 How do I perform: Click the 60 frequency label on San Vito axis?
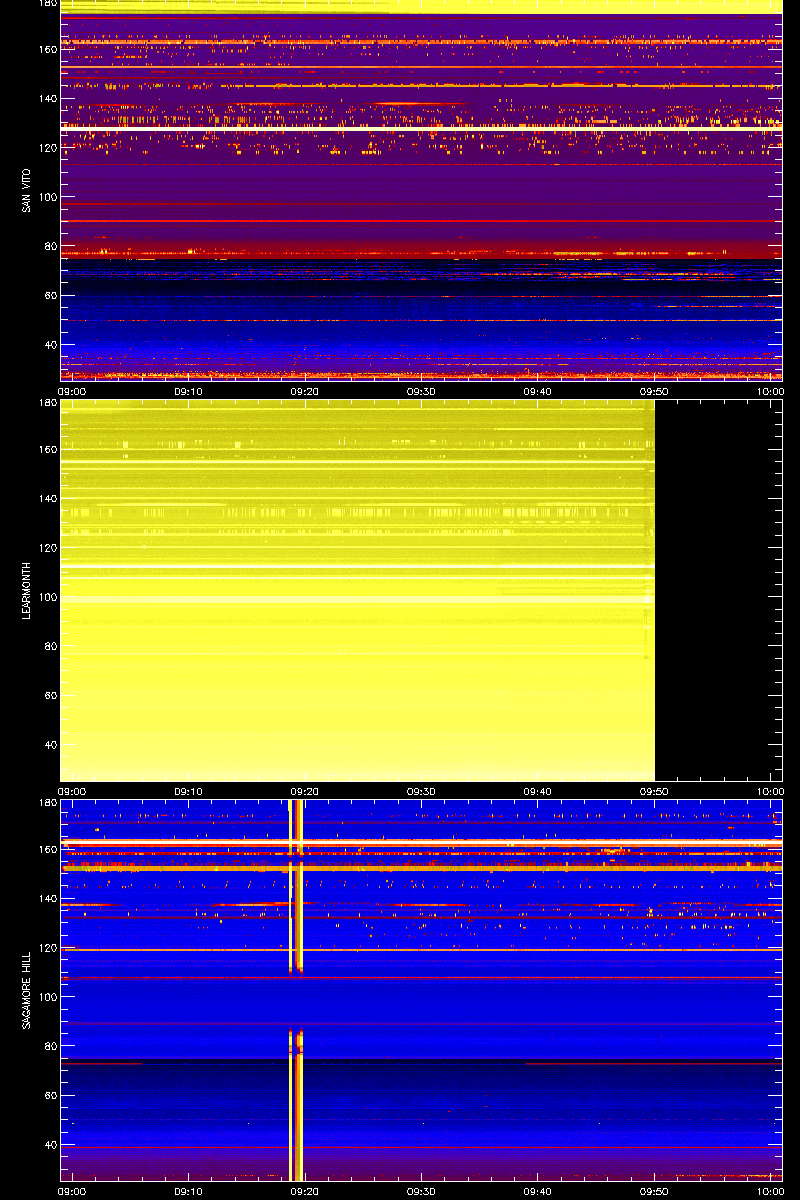(x=50, y=295)
